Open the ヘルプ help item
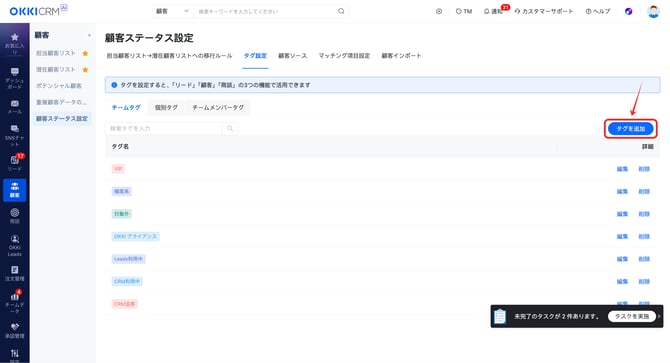The width and height of the screenshot is (670, 363). tap(598, 12)
